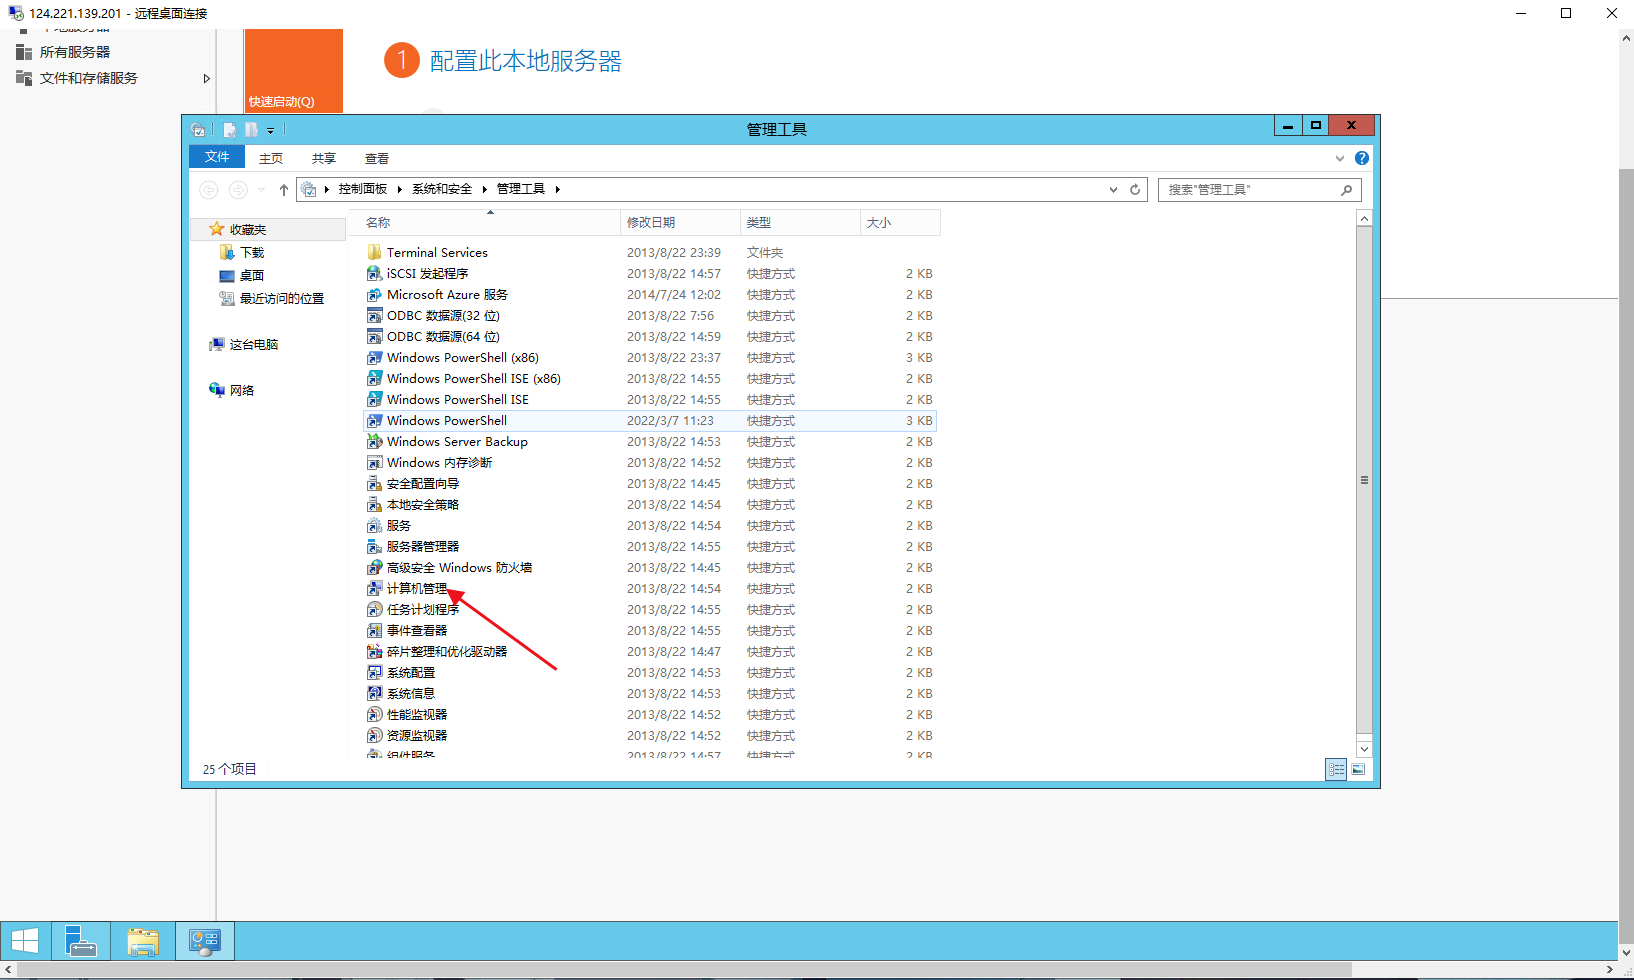Open Server Manager from the taskbar
The image size is (1634, 980).
click(81, 941)
